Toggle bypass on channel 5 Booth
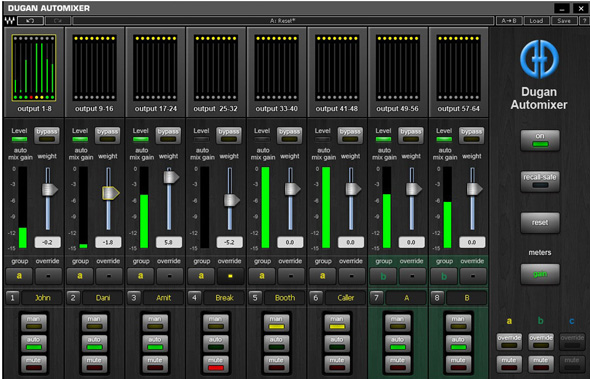The width and height of the screenshot is (590, 379). (x=289, y=135)
